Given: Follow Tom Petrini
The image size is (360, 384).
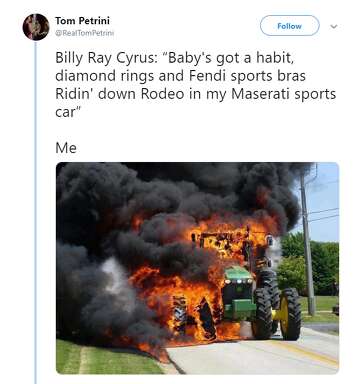Looking at the screenshot, I should [x=289, y=26].
